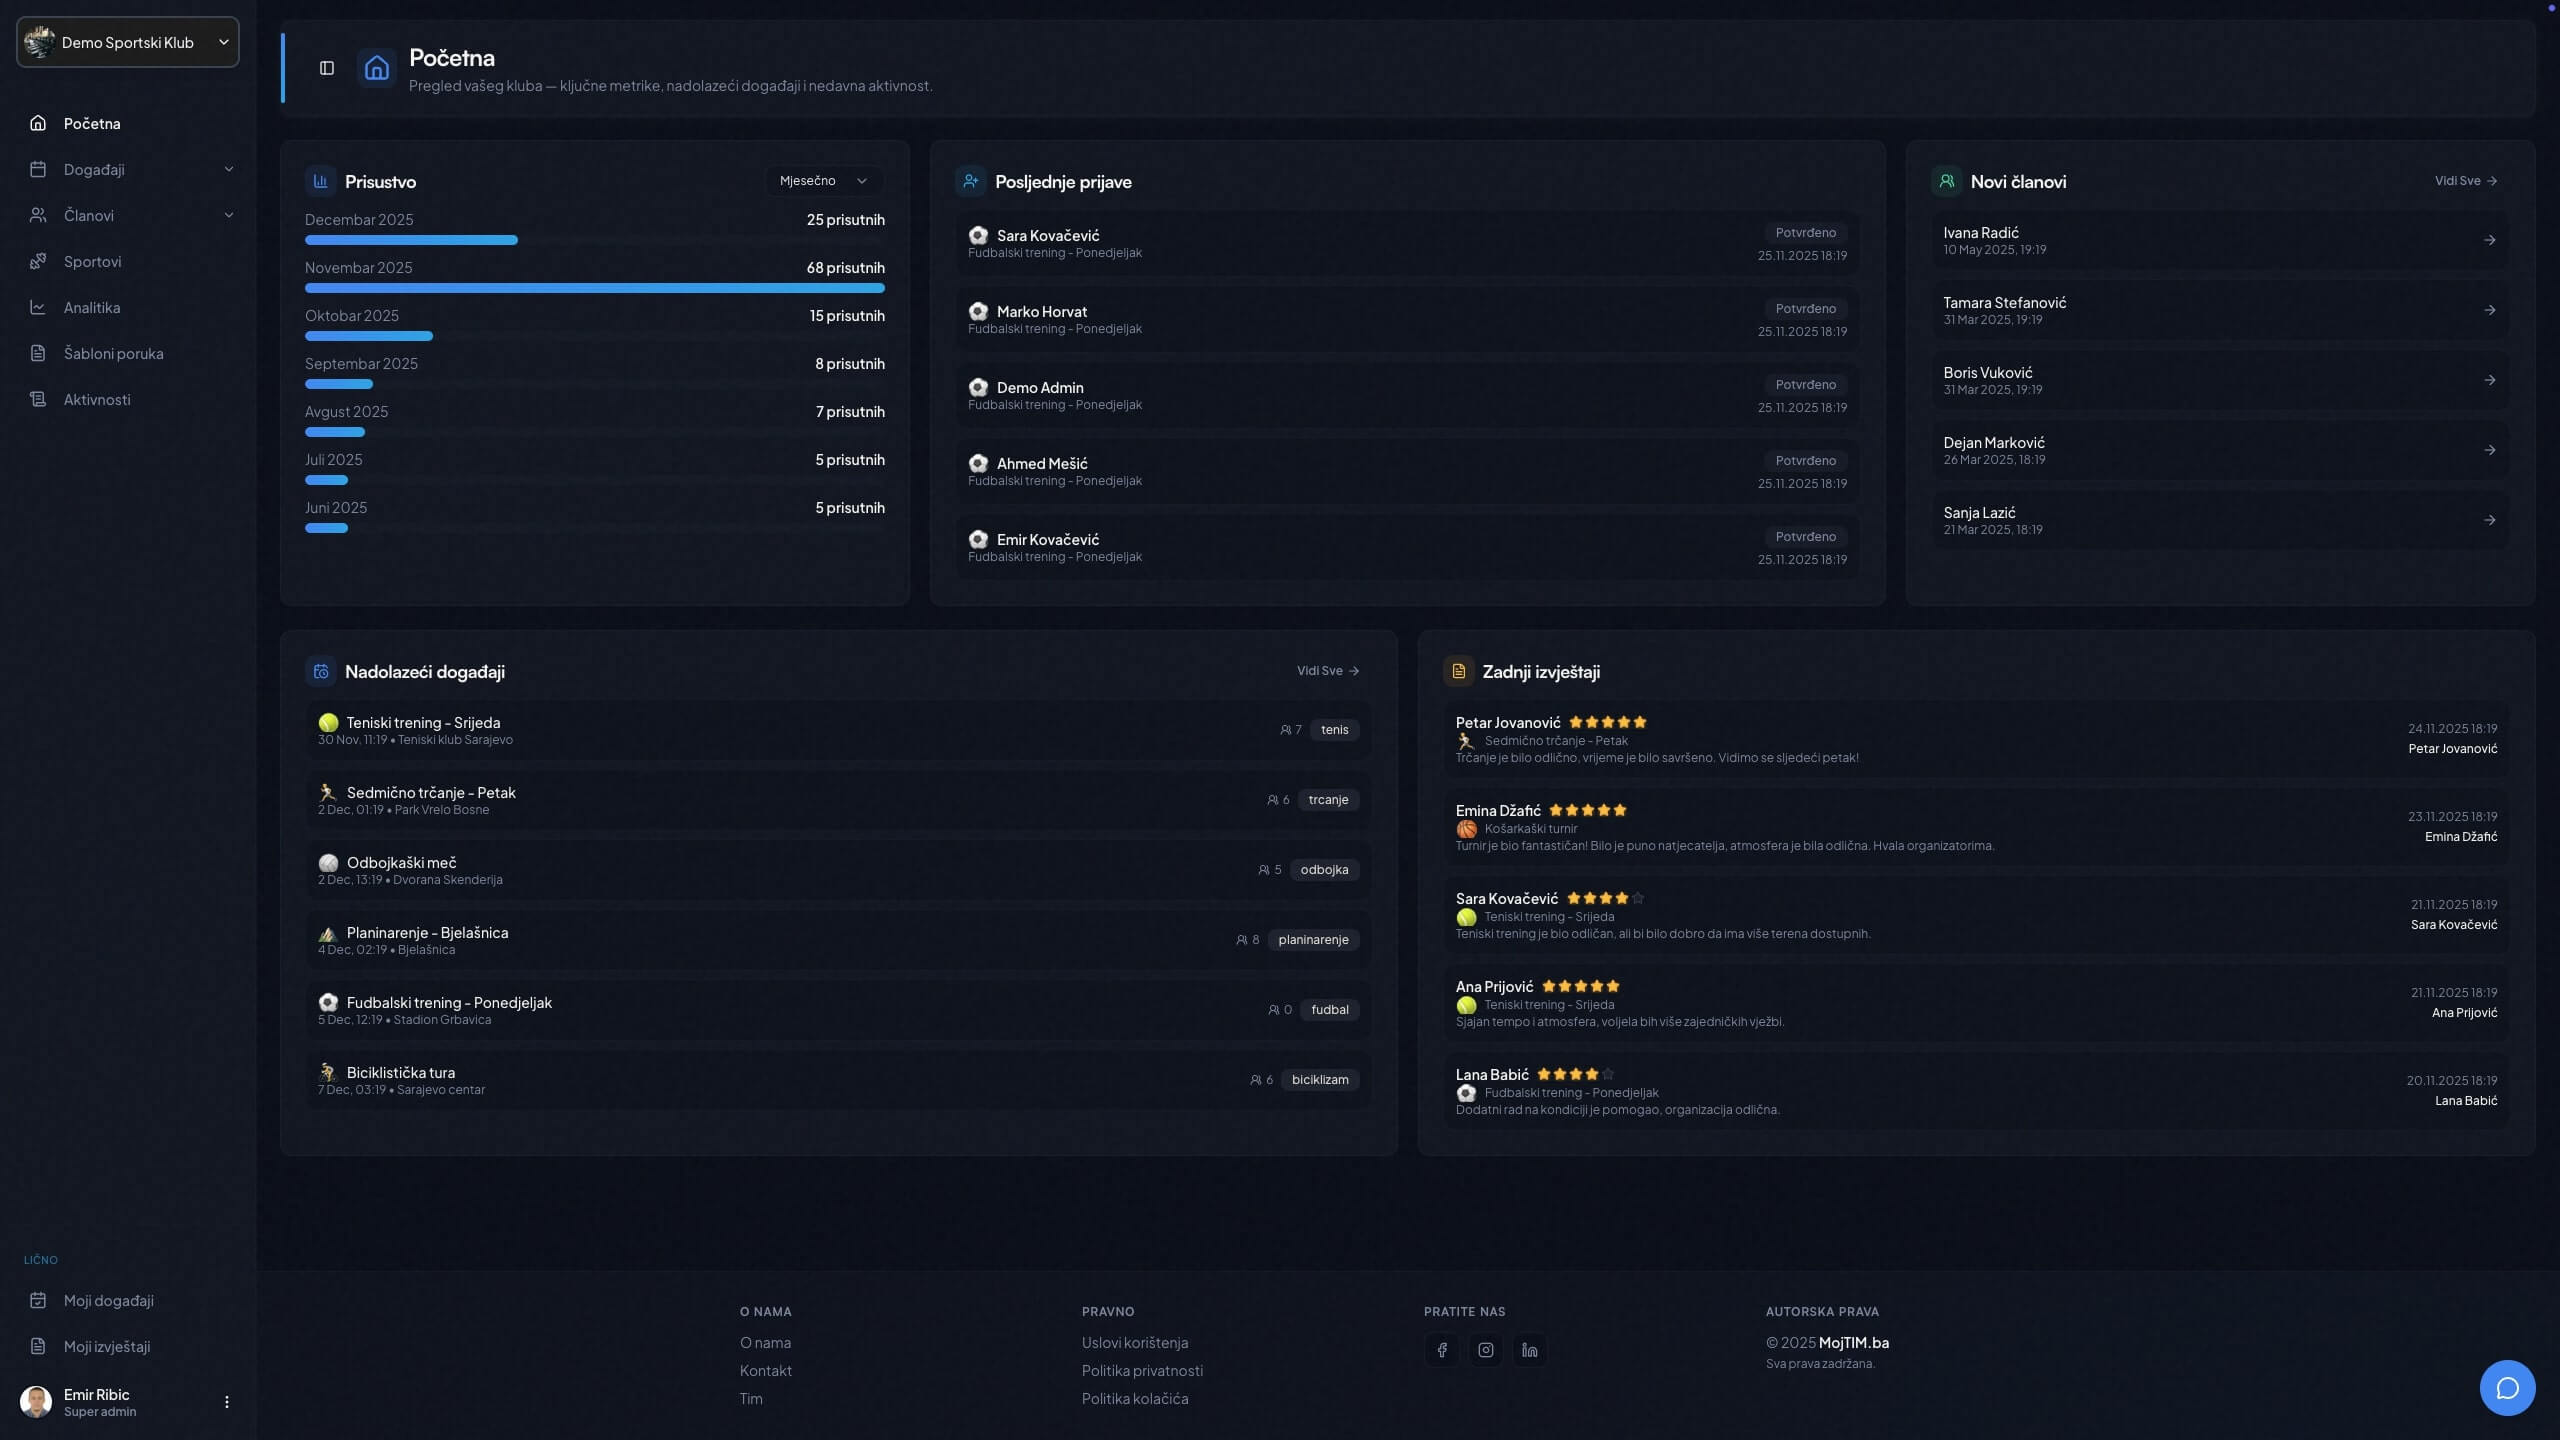Open the Demo Sportski Klub switcher
Viewport: 2560px width, 1440px height.
(x=127, y=42)
